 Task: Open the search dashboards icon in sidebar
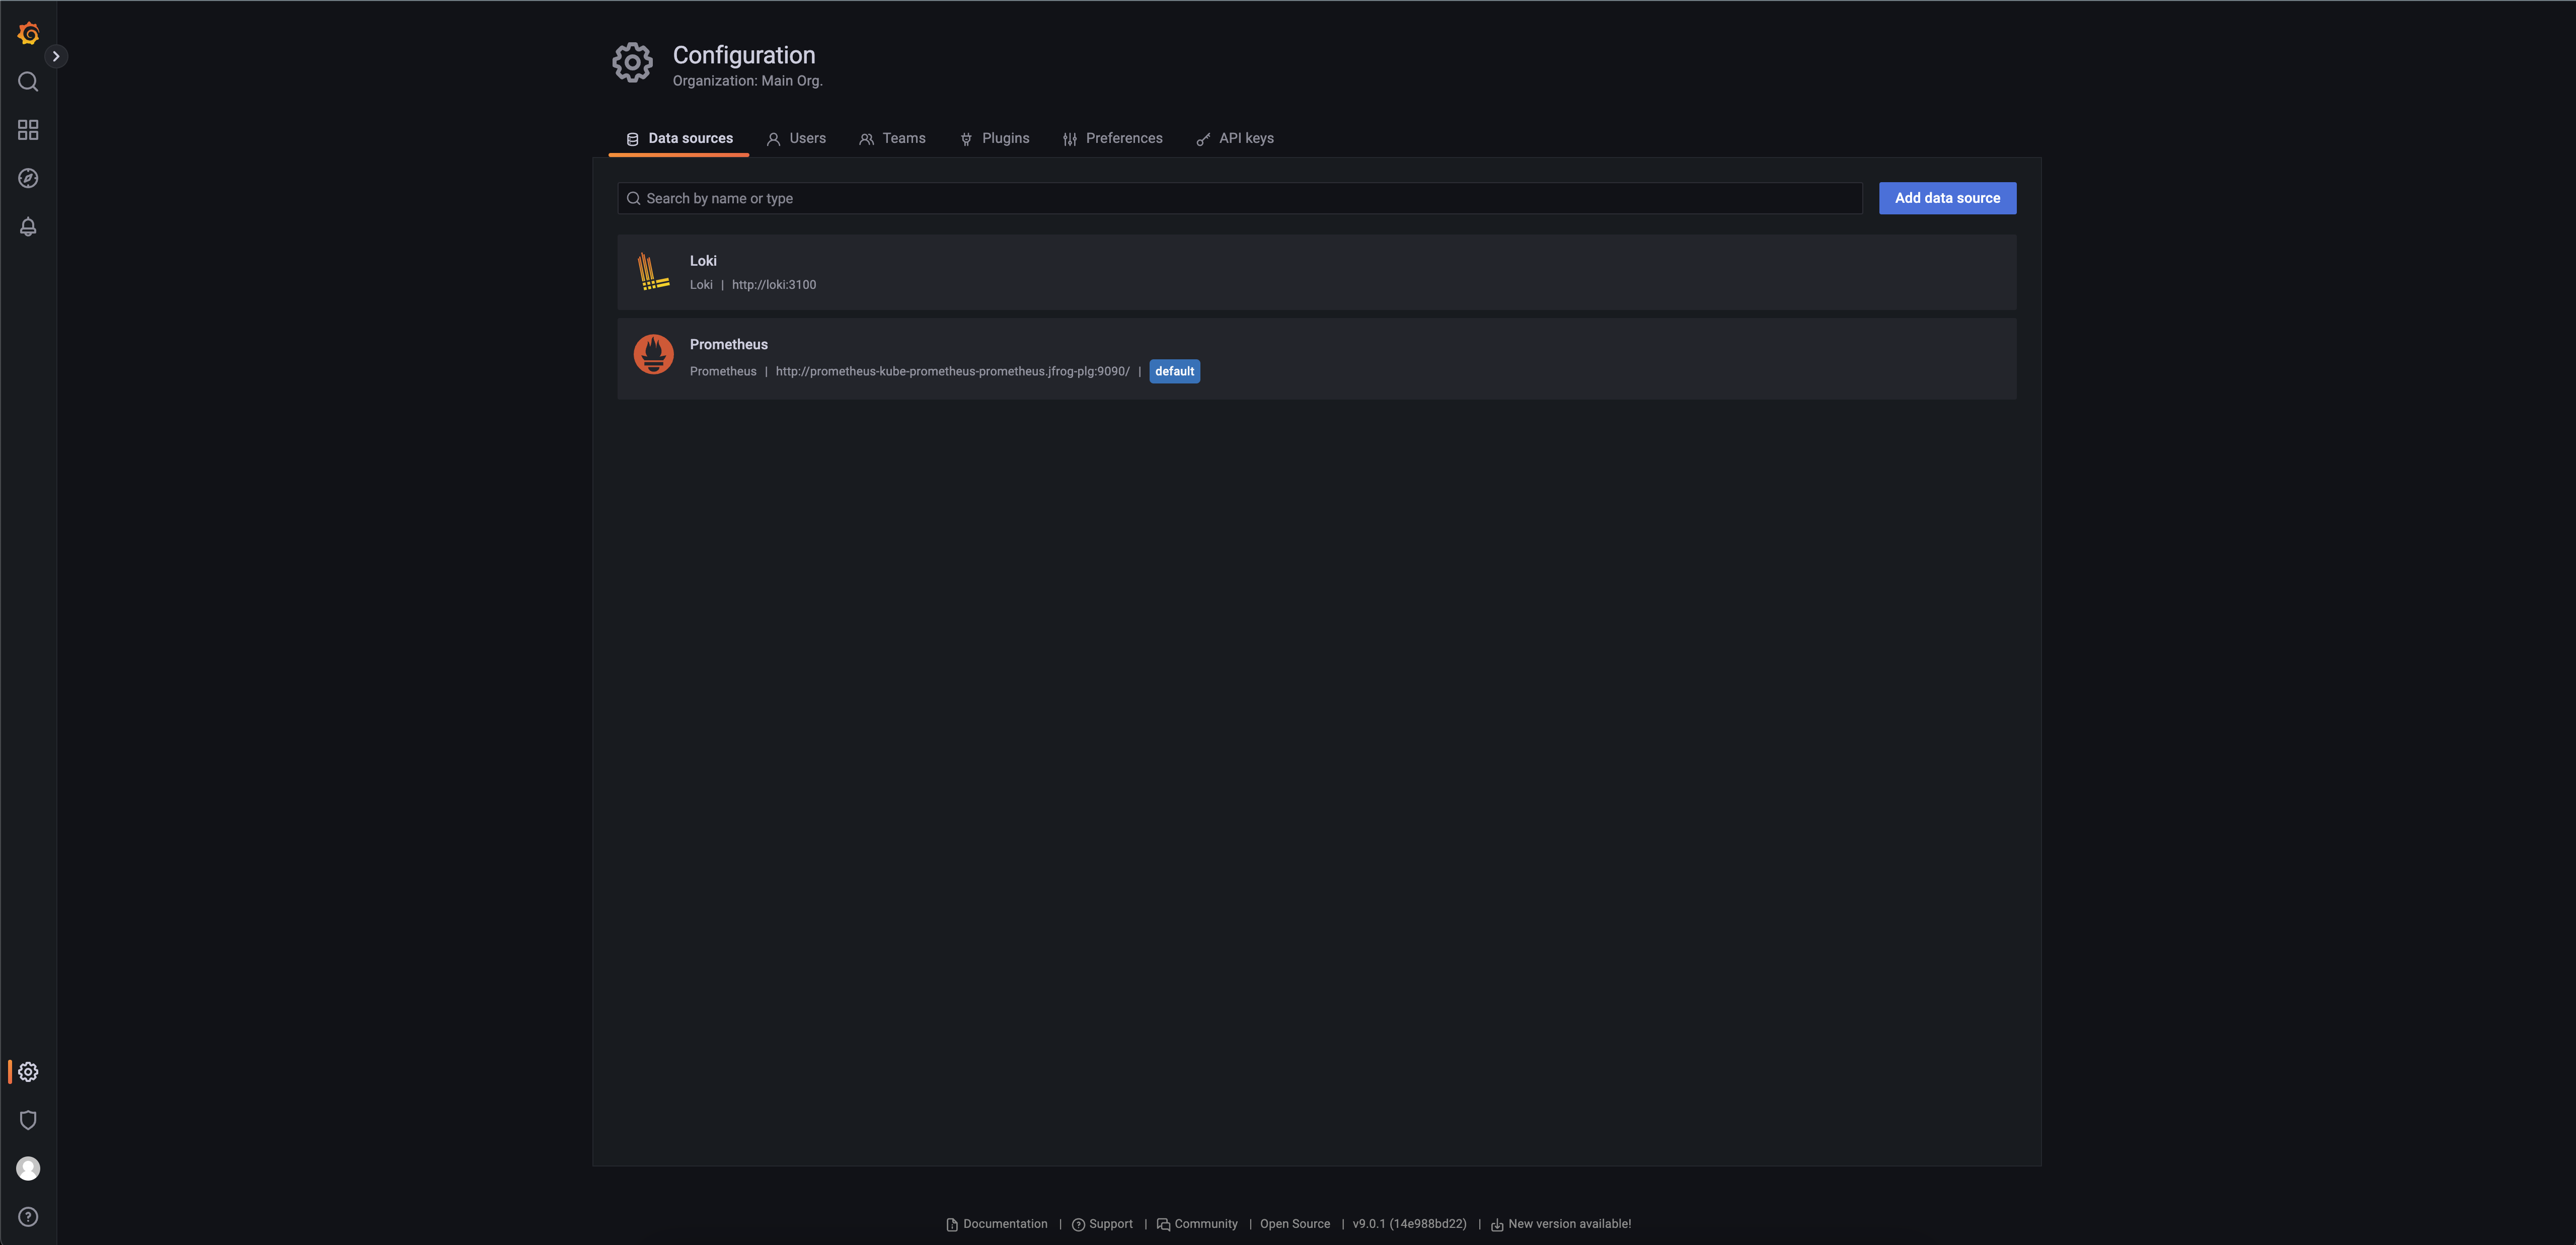28,82
